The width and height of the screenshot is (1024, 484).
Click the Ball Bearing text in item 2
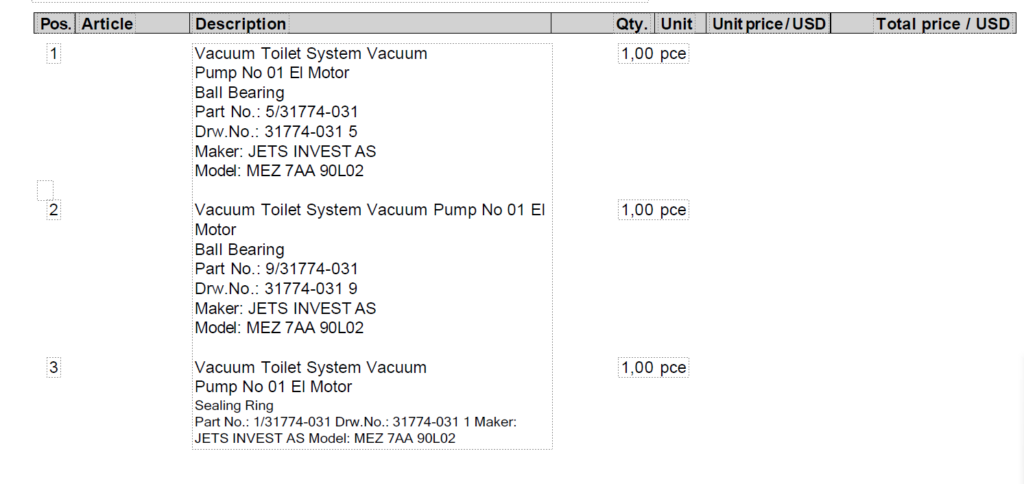tap(239, 250)
